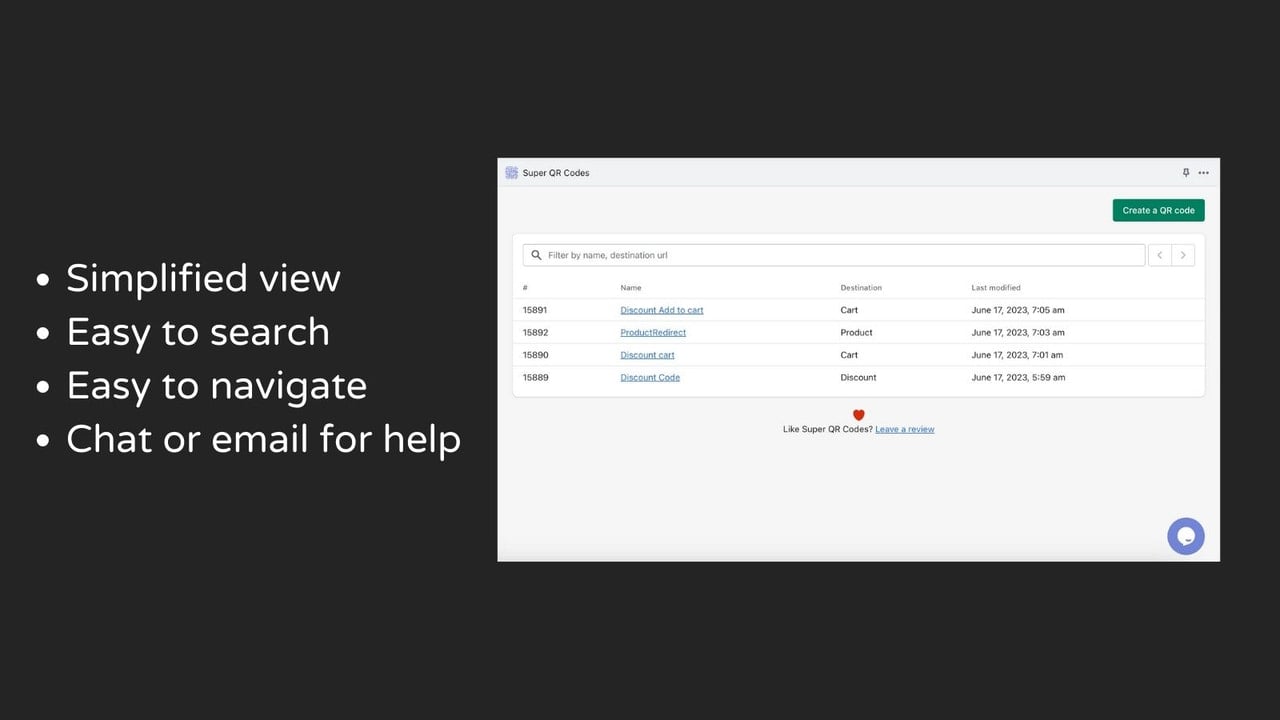Click the date June 17, 2023, 7:01 am
Viewport: 1280px width, 720px height.
pos(1018,355)
